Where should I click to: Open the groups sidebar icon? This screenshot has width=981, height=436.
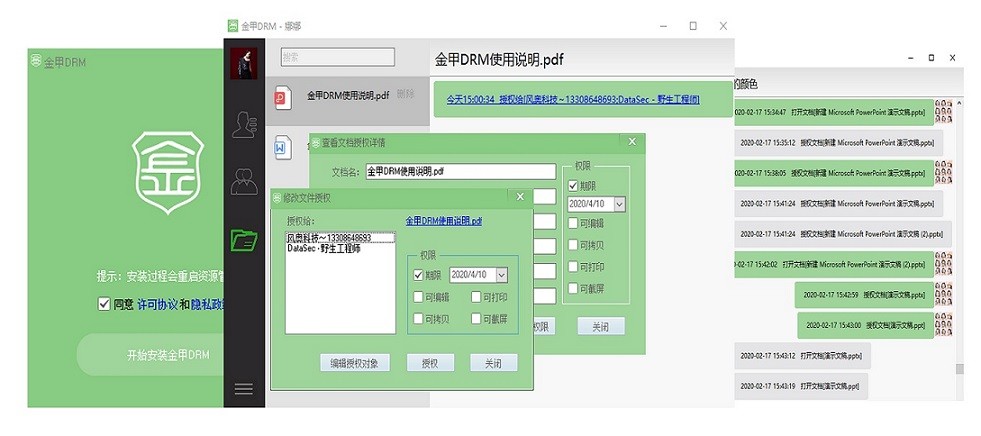tap(243, 181)
